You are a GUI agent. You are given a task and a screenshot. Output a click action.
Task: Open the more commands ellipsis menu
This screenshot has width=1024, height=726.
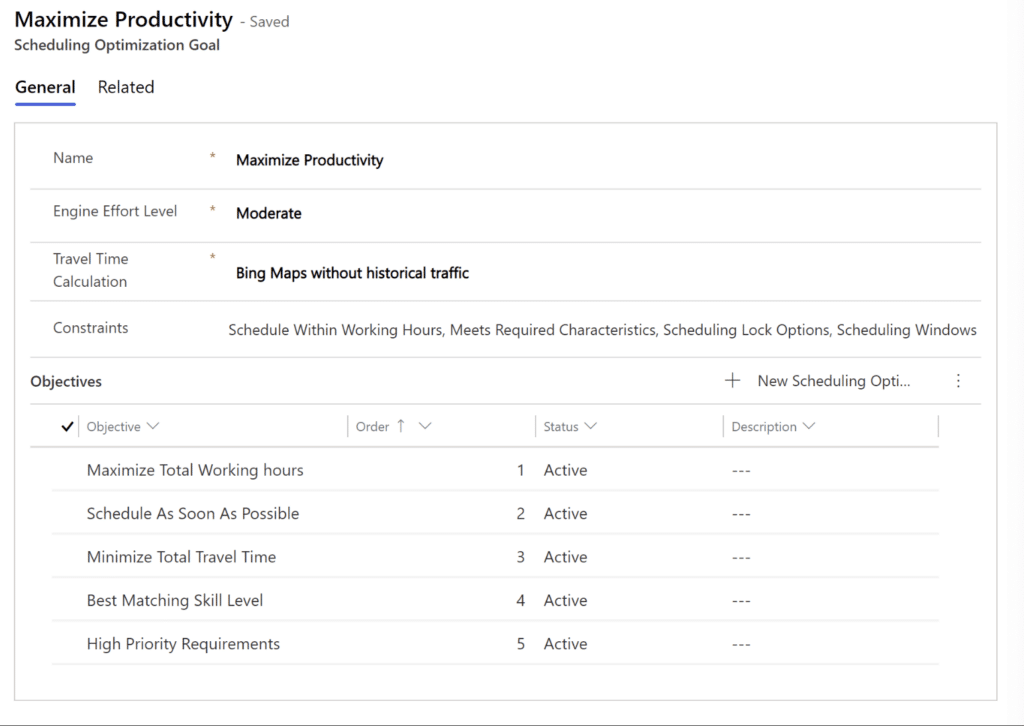pos(958,381)
